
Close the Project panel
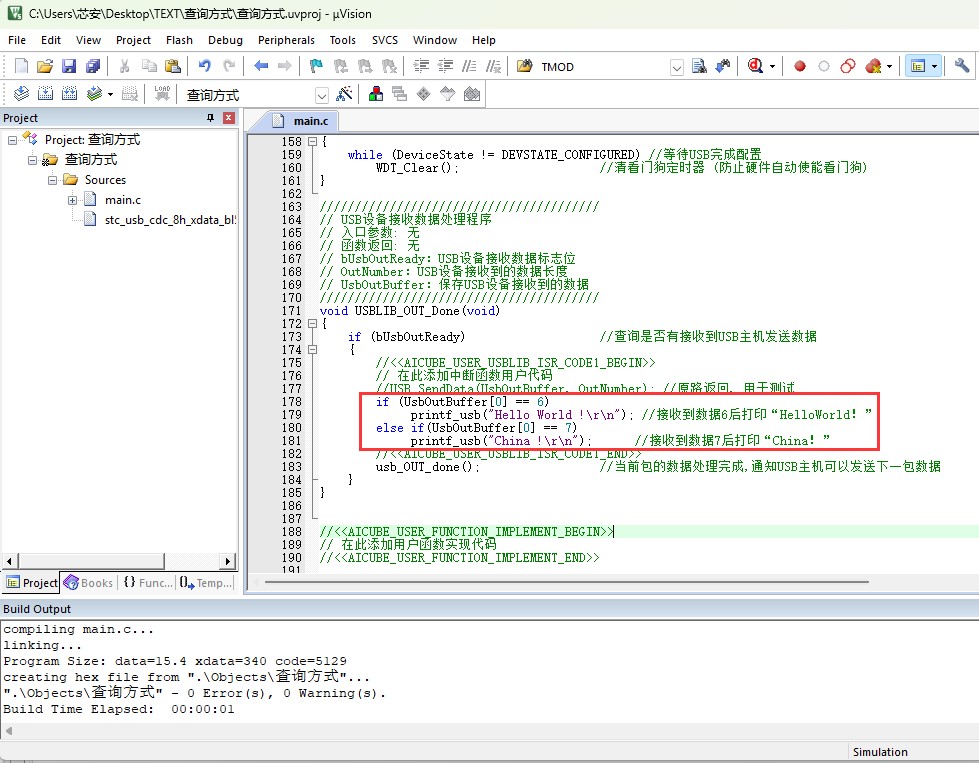click(229, 117)
